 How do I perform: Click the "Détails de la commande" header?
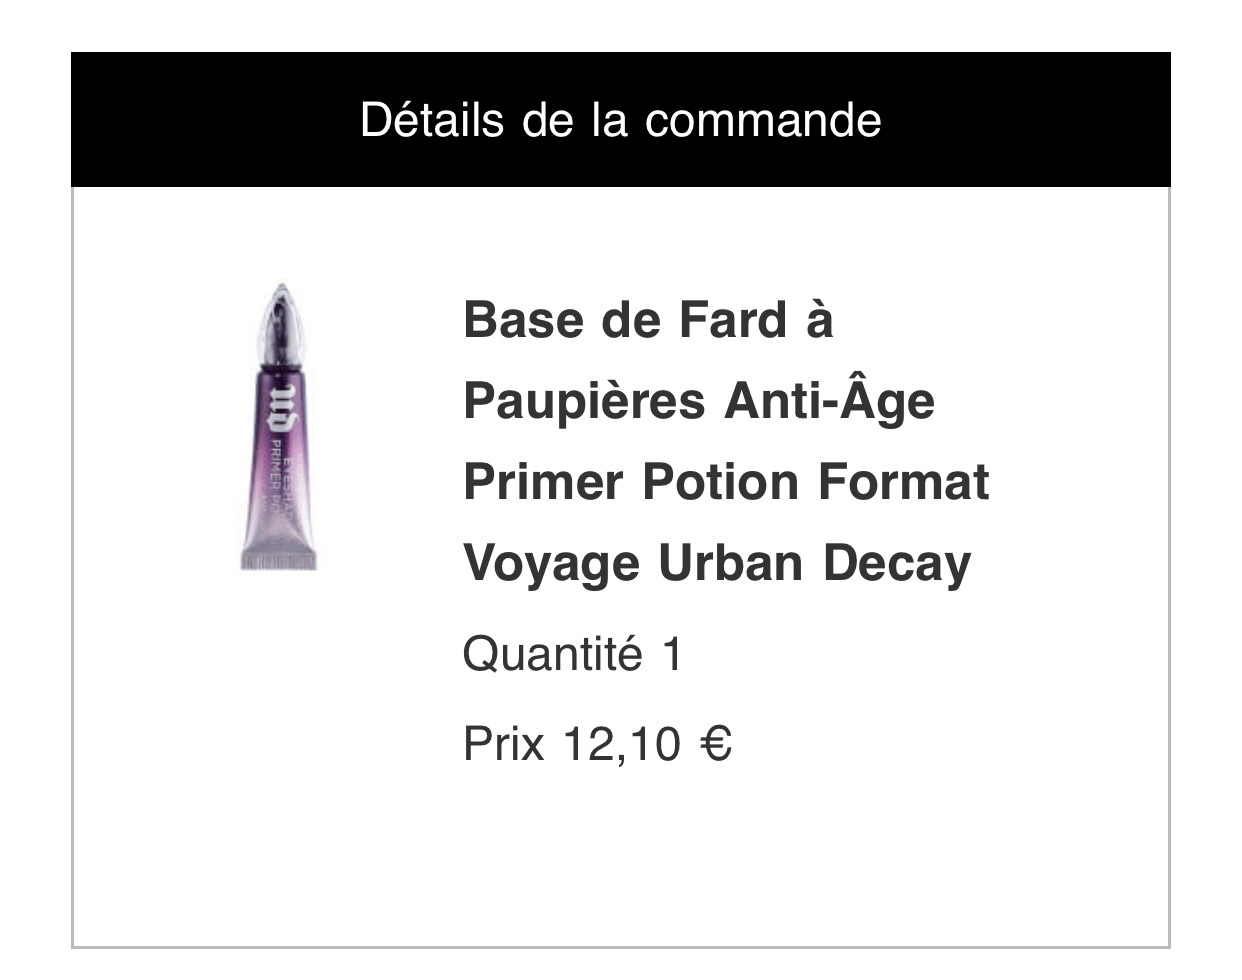click(620, 120)
